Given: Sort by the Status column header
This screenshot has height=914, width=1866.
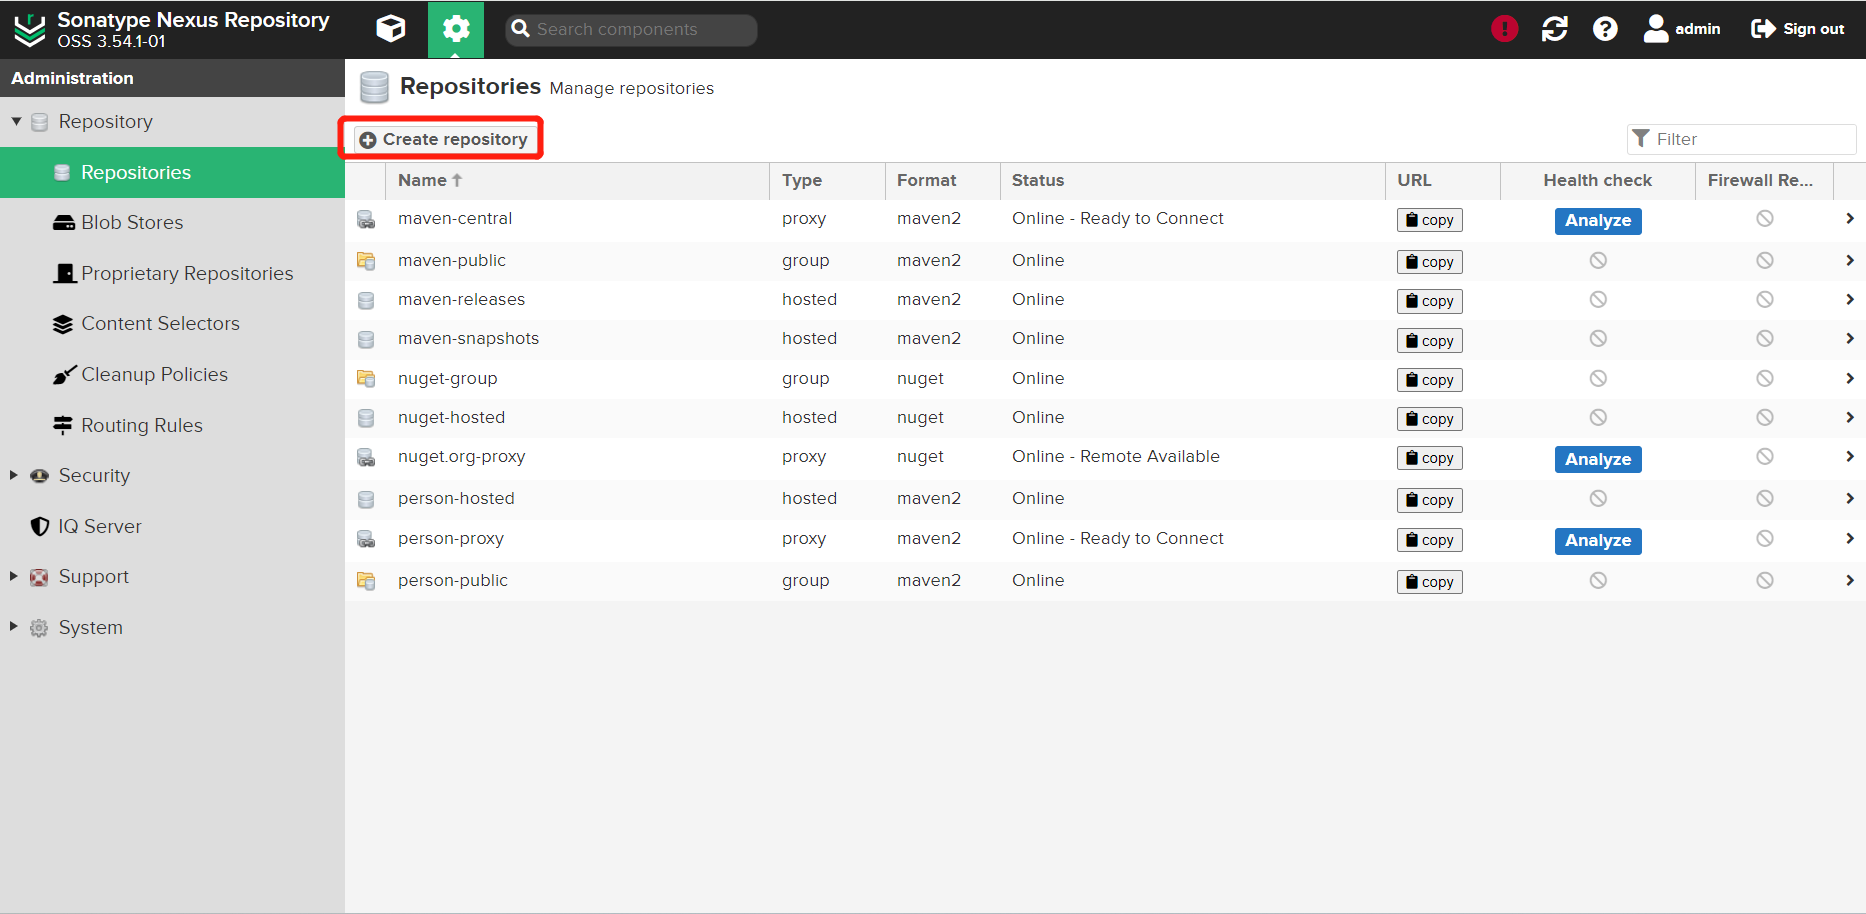Looking at the screenshot, I should click(1192, 180).
